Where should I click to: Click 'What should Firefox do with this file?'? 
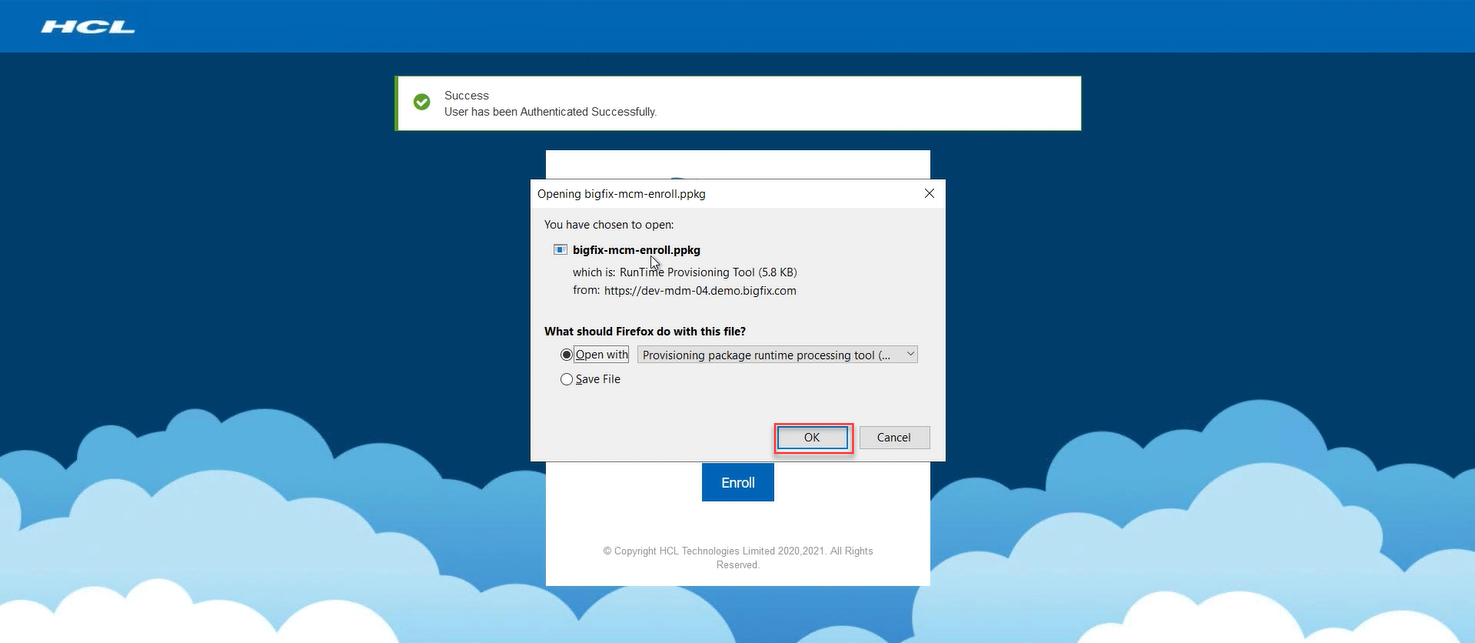645,331
